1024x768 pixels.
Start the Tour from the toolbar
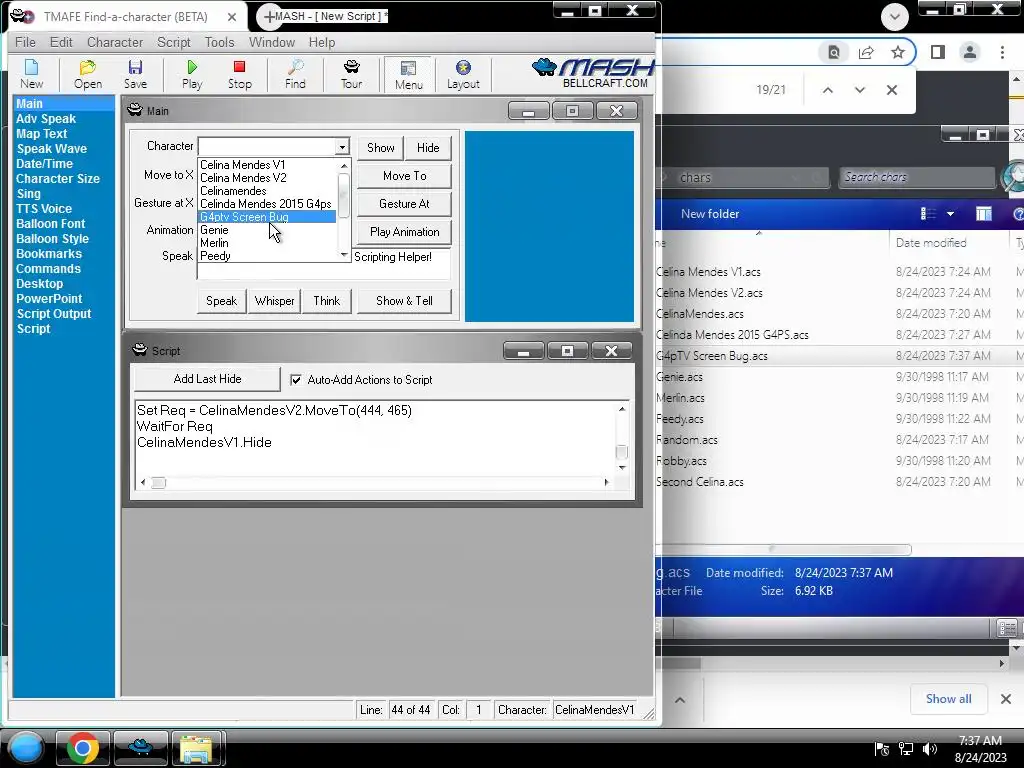[x=351, y=74]
